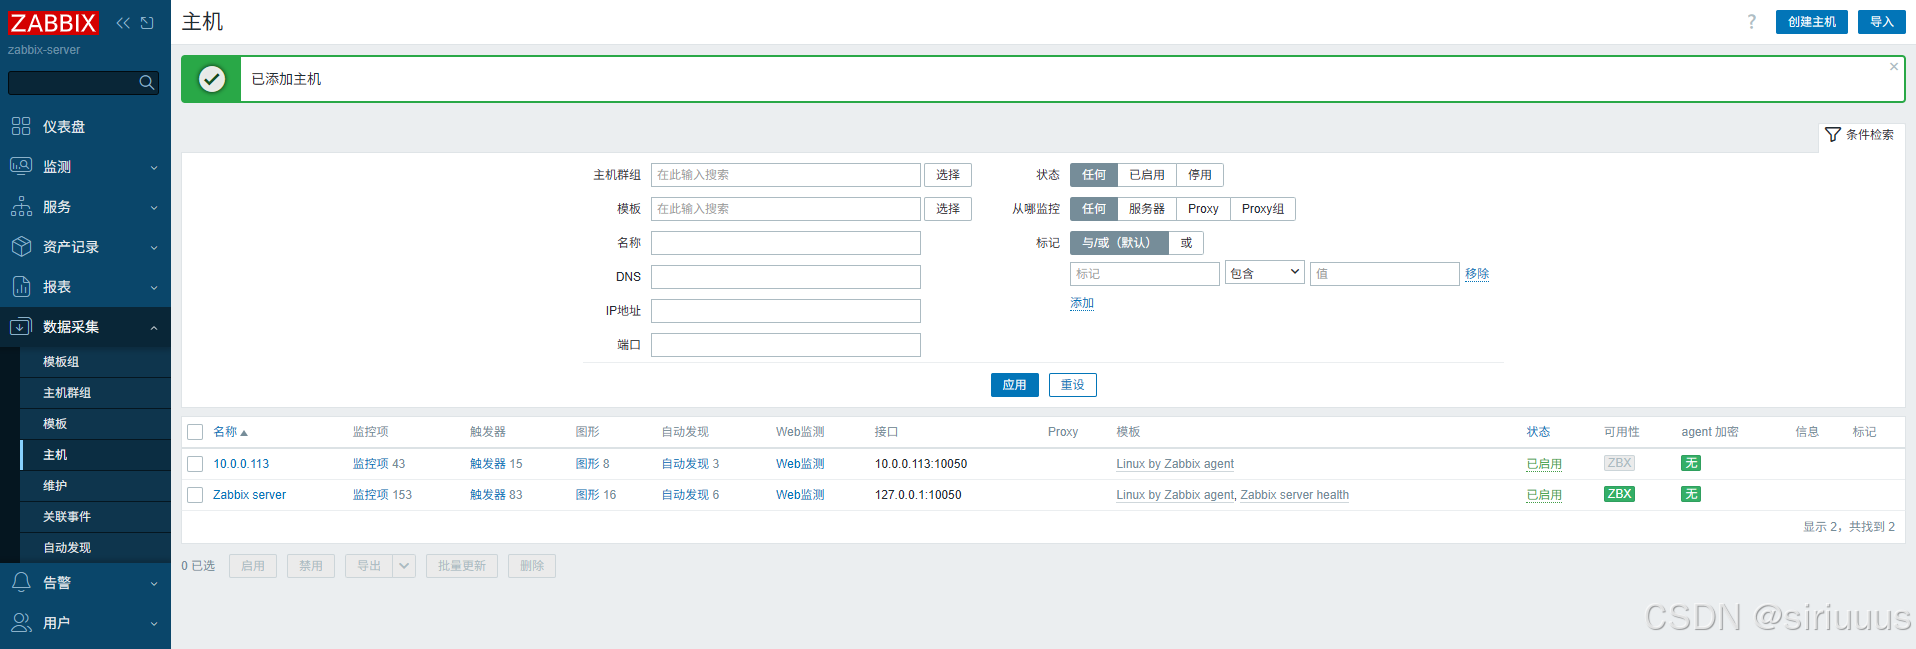Click the 导入 button
Image resolution: width=1916 pixels, height=649 pixels.
click(x=1881, y=22)
